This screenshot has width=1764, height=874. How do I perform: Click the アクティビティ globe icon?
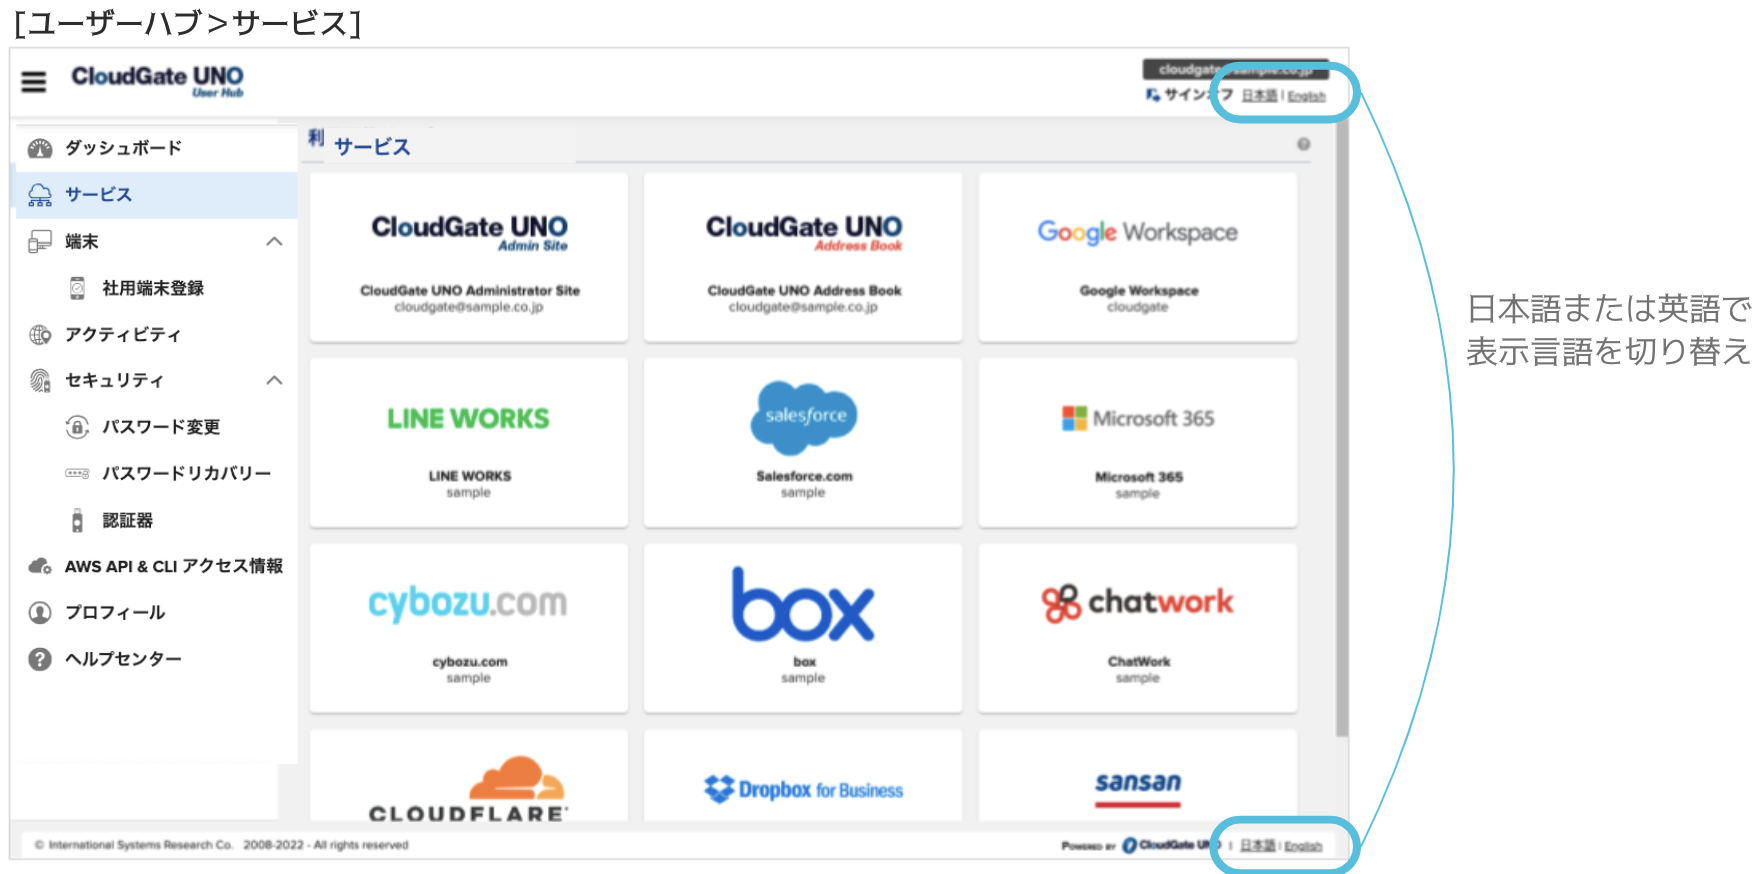pos(40,335)
